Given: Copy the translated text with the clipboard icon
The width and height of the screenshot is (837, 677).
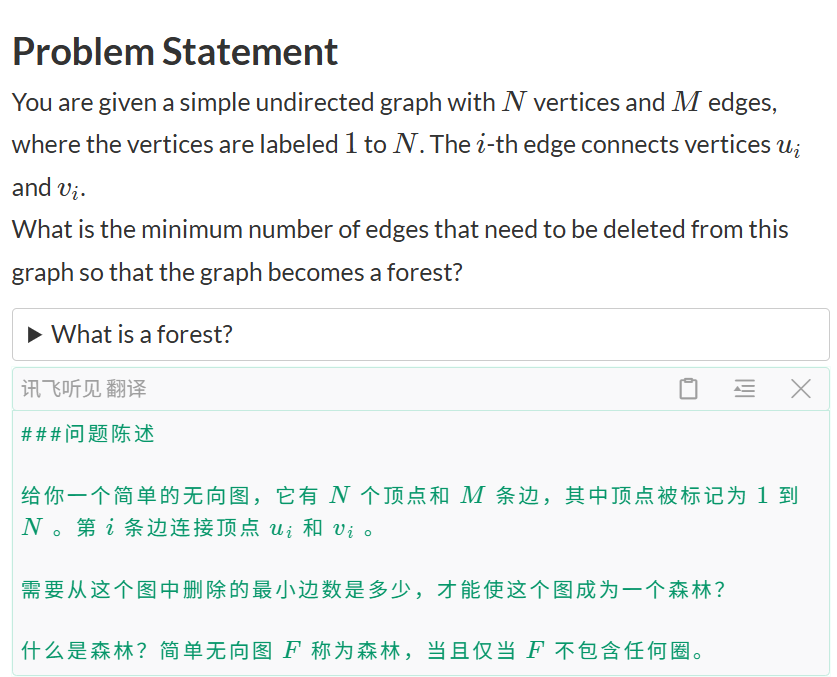Looking at the screenshot, I should click(x=688, y=389).
